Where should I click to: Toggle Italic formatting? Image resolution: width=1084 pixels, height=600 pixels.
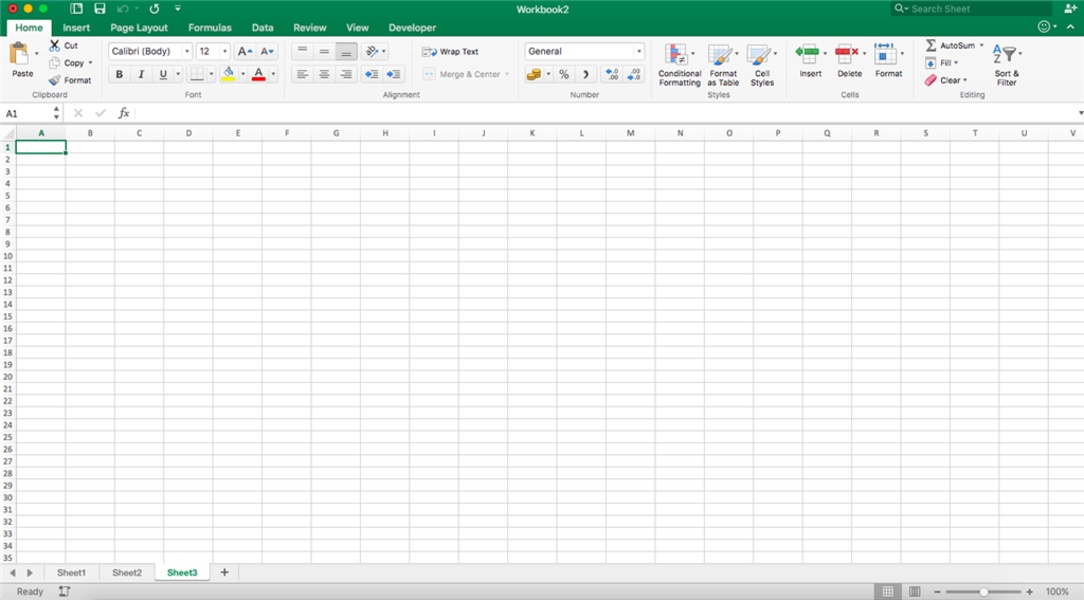(141, 74)
